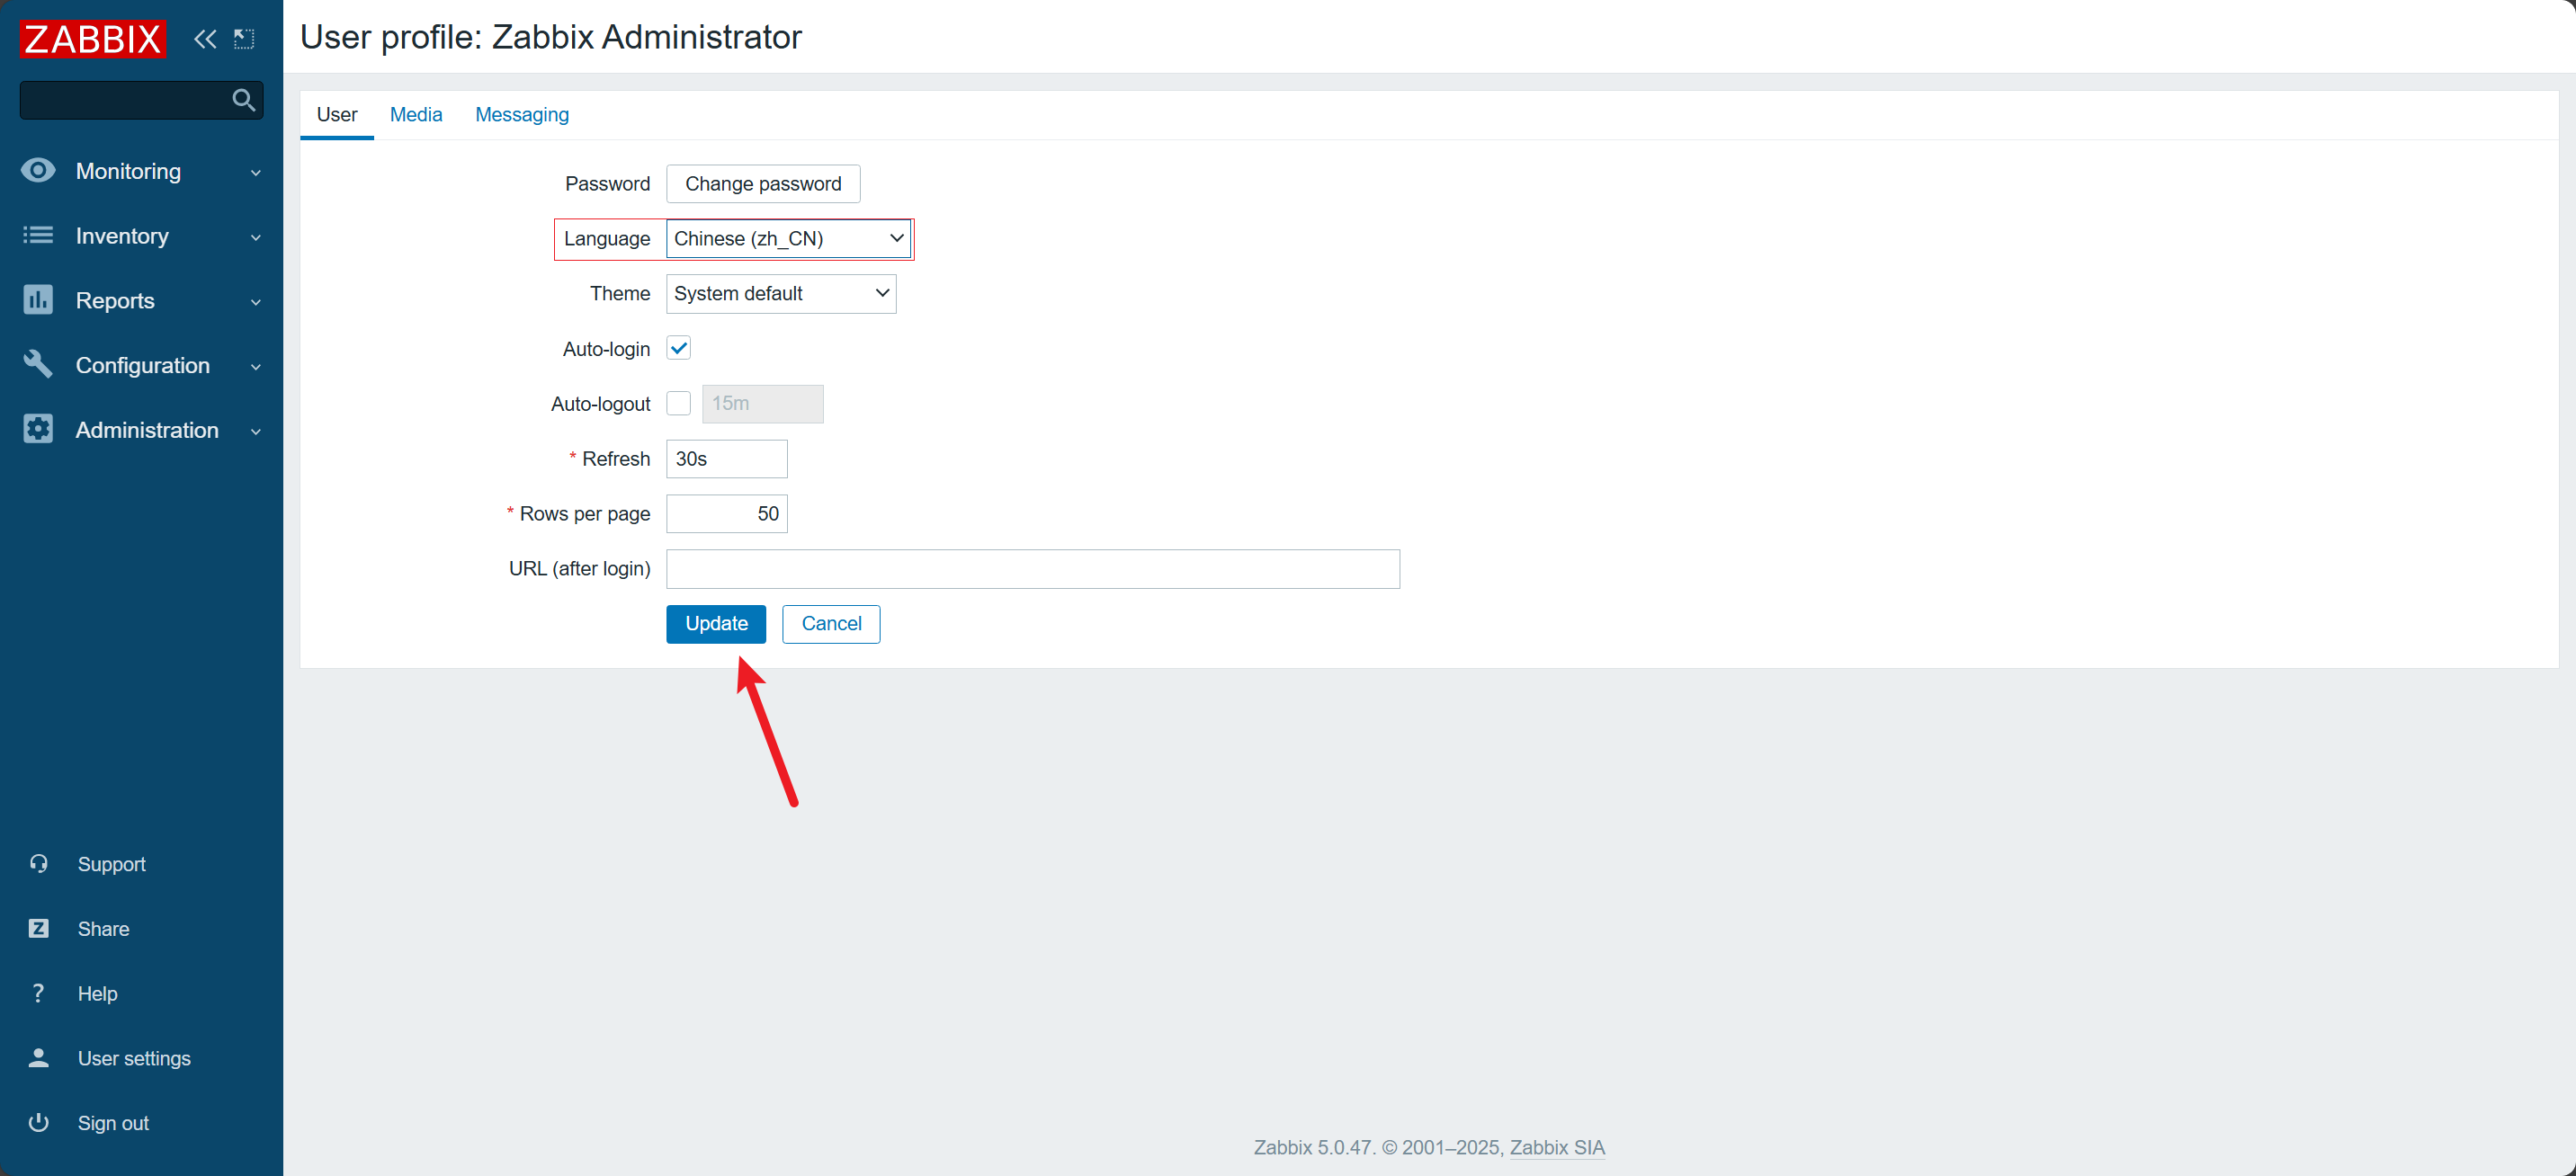The image size is (2576, 1176).
Task: Expand the Reports menu section
Action: coord(141,301)
